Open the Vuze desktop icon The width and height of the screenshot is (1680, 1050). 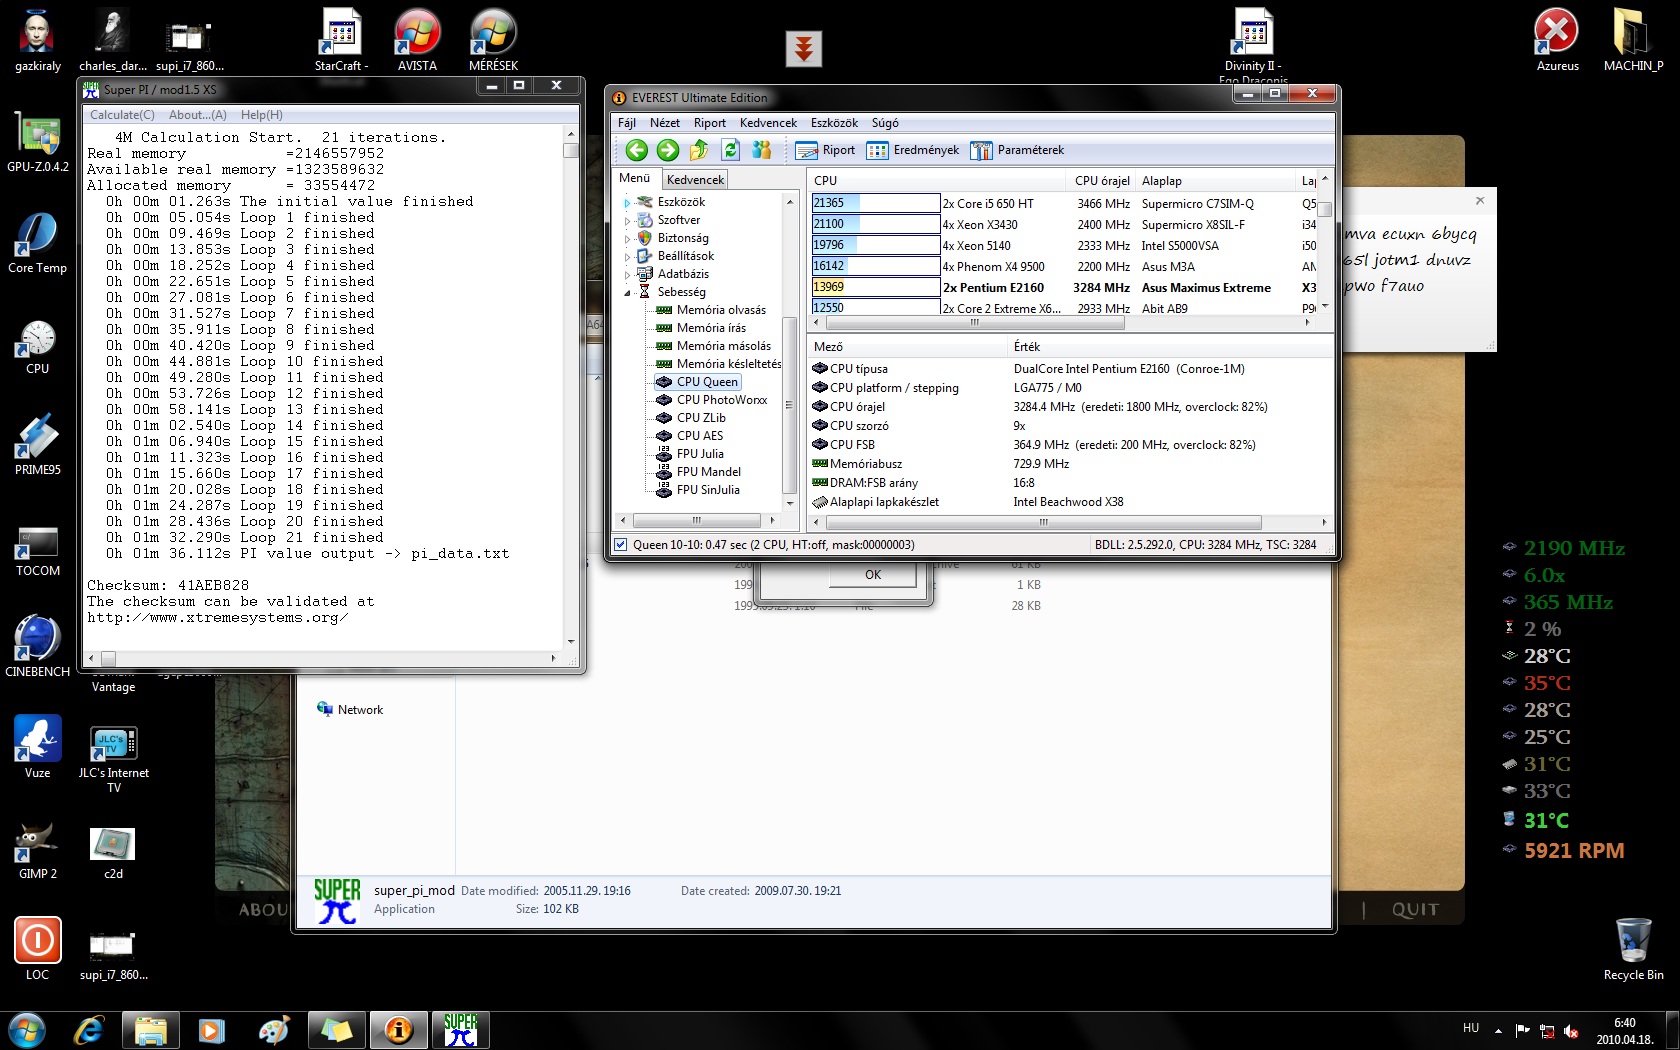pyautogui.click(x=38, y=748)
